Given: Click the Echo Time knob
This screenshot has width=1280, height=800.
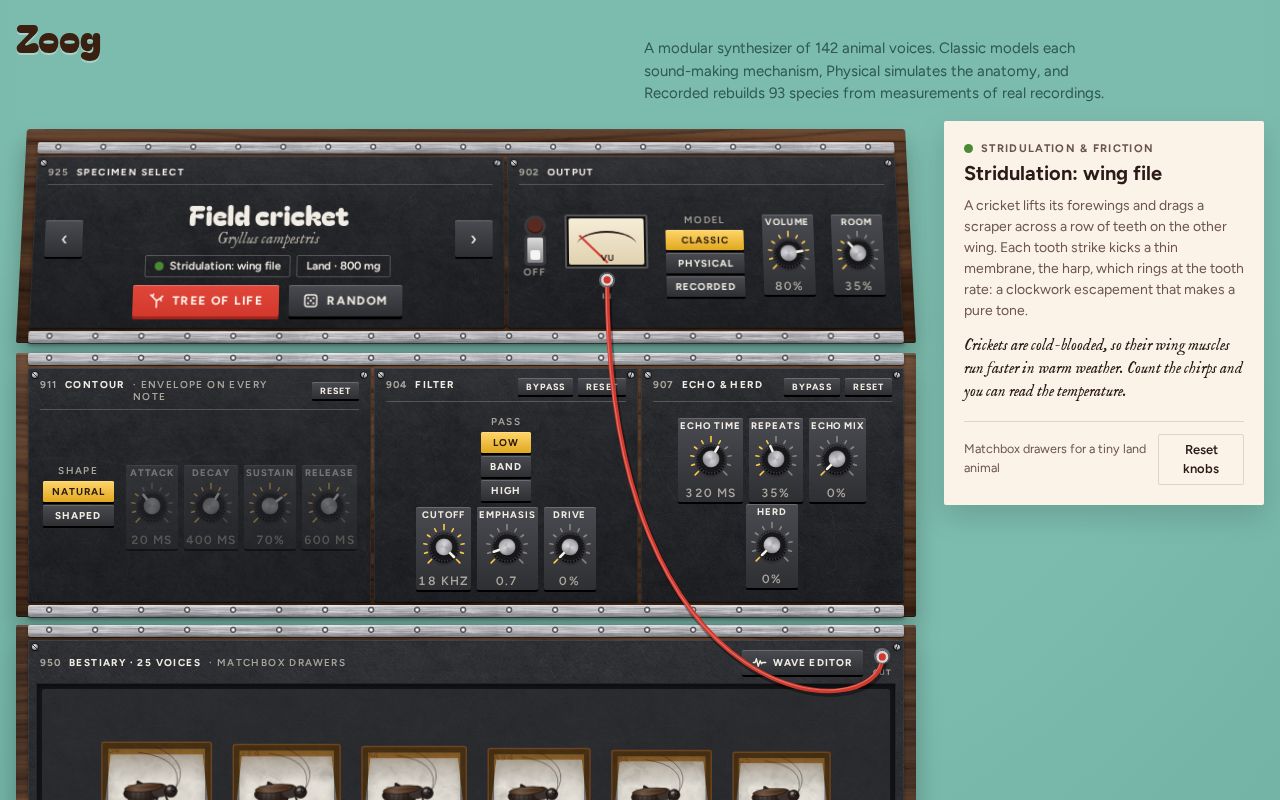Looking at the screenshot, I should pyautogui.click(x=711, y=459).
